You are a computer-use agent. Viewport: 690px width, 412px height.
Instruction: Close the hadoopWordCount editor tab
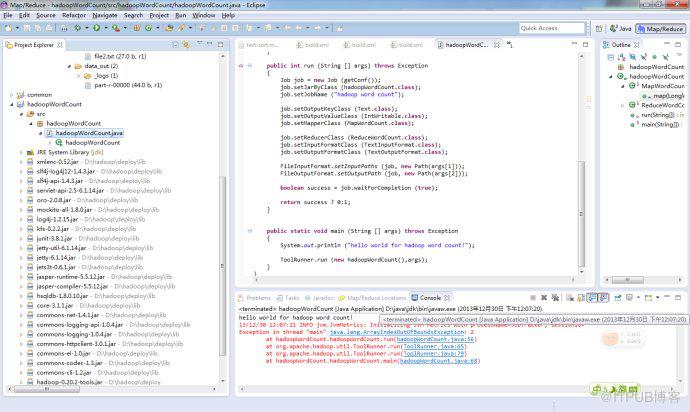tap(497, 45)
